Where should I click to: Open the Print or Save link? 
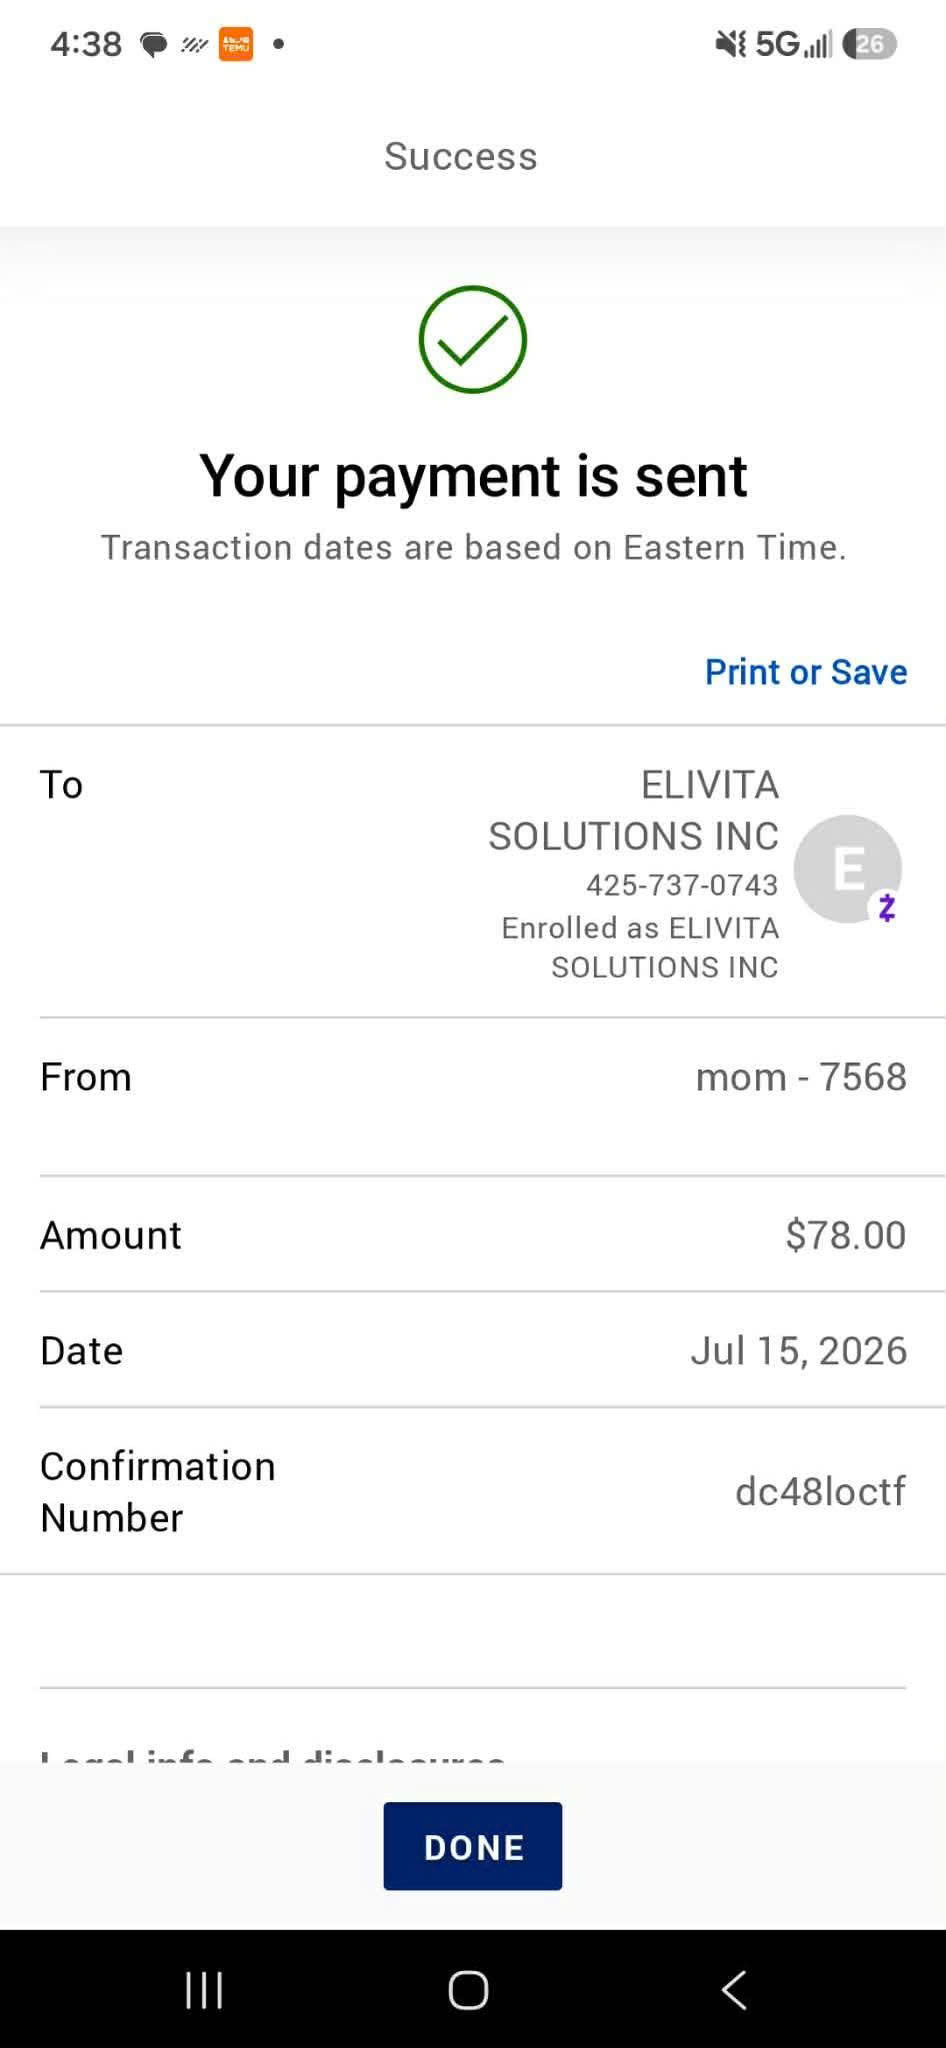[x=806, y=672]
